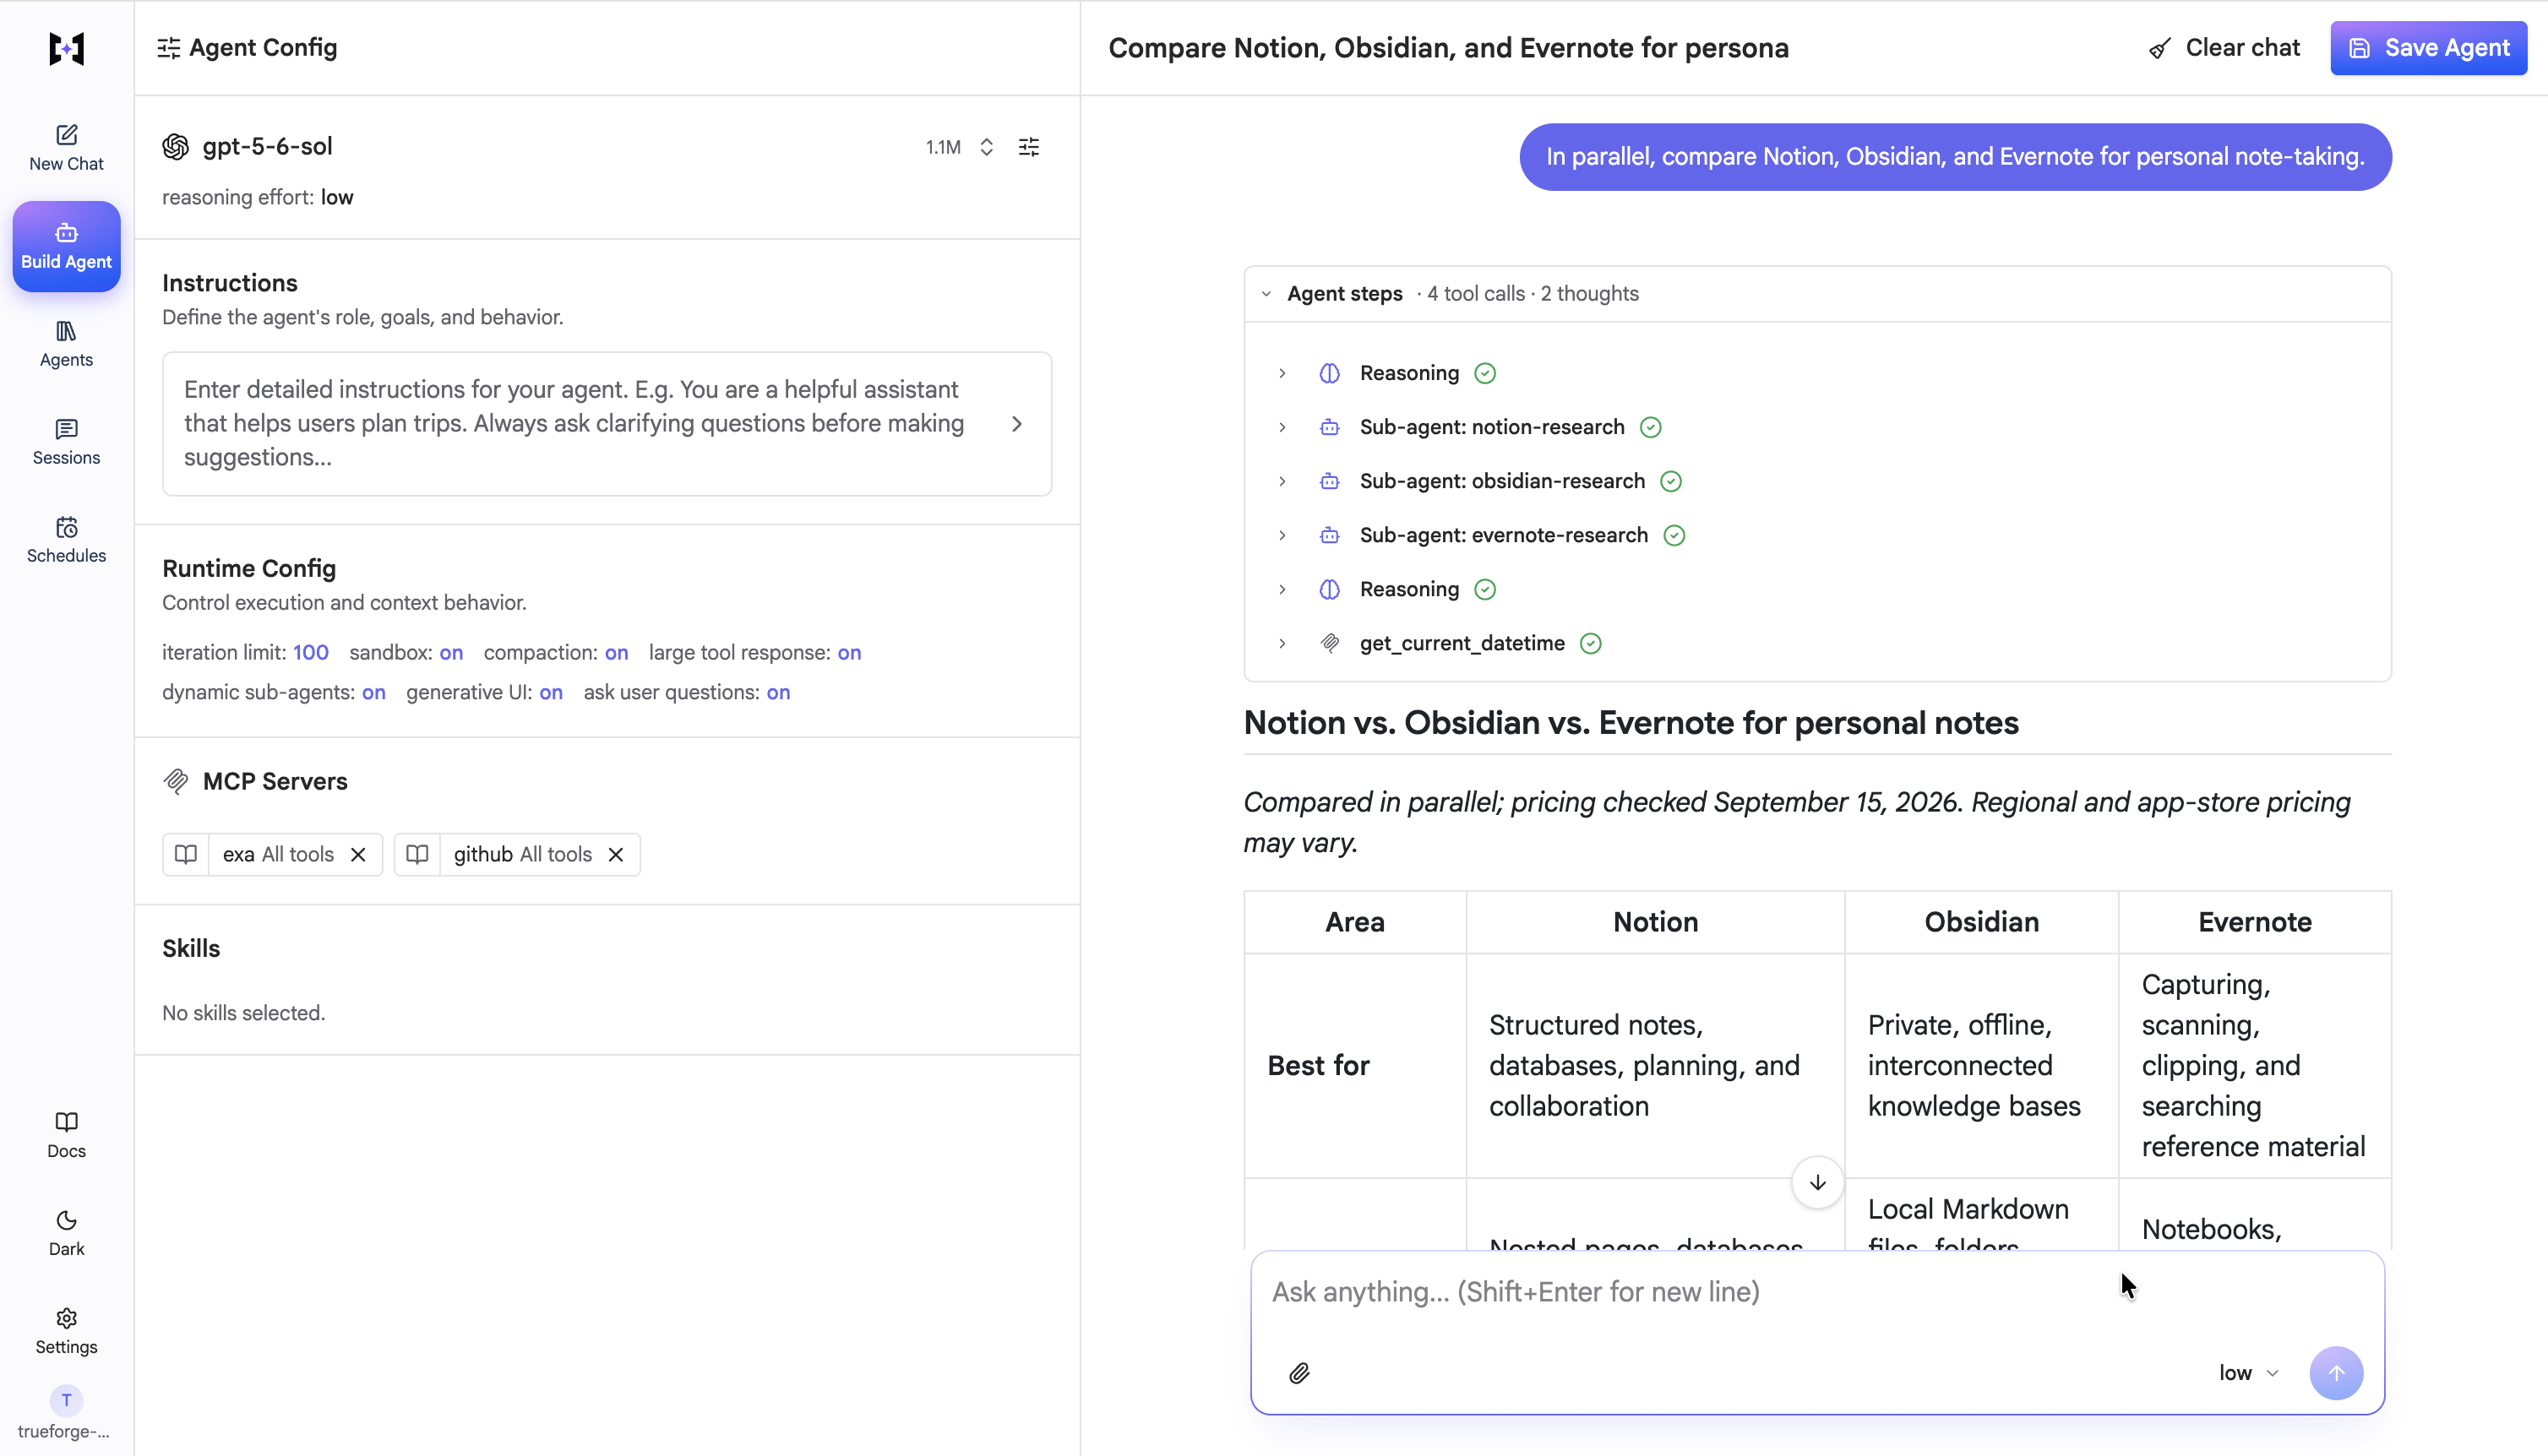This screenshot has width=2548, height=1456.
Task: Click the green check beside evernote-research
Action: click(1673, 535)
